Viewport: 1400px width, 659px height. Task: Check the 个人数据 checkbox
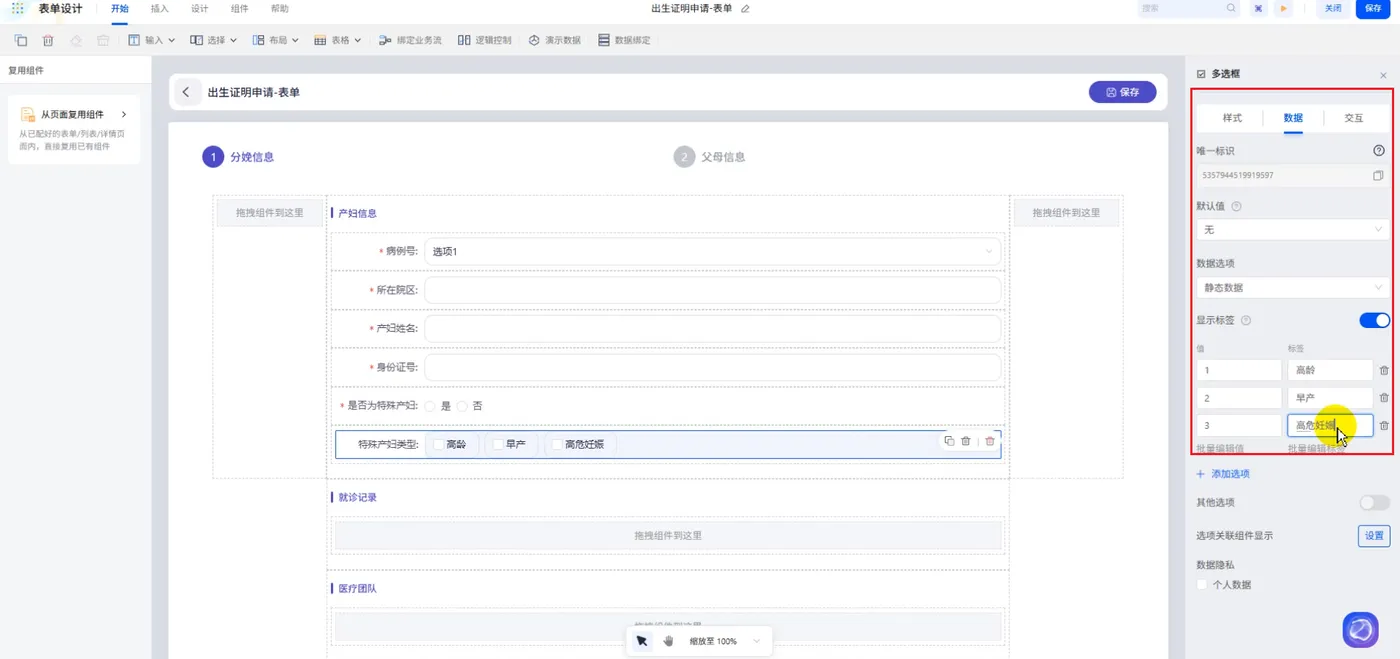(x=1202, y=585)
